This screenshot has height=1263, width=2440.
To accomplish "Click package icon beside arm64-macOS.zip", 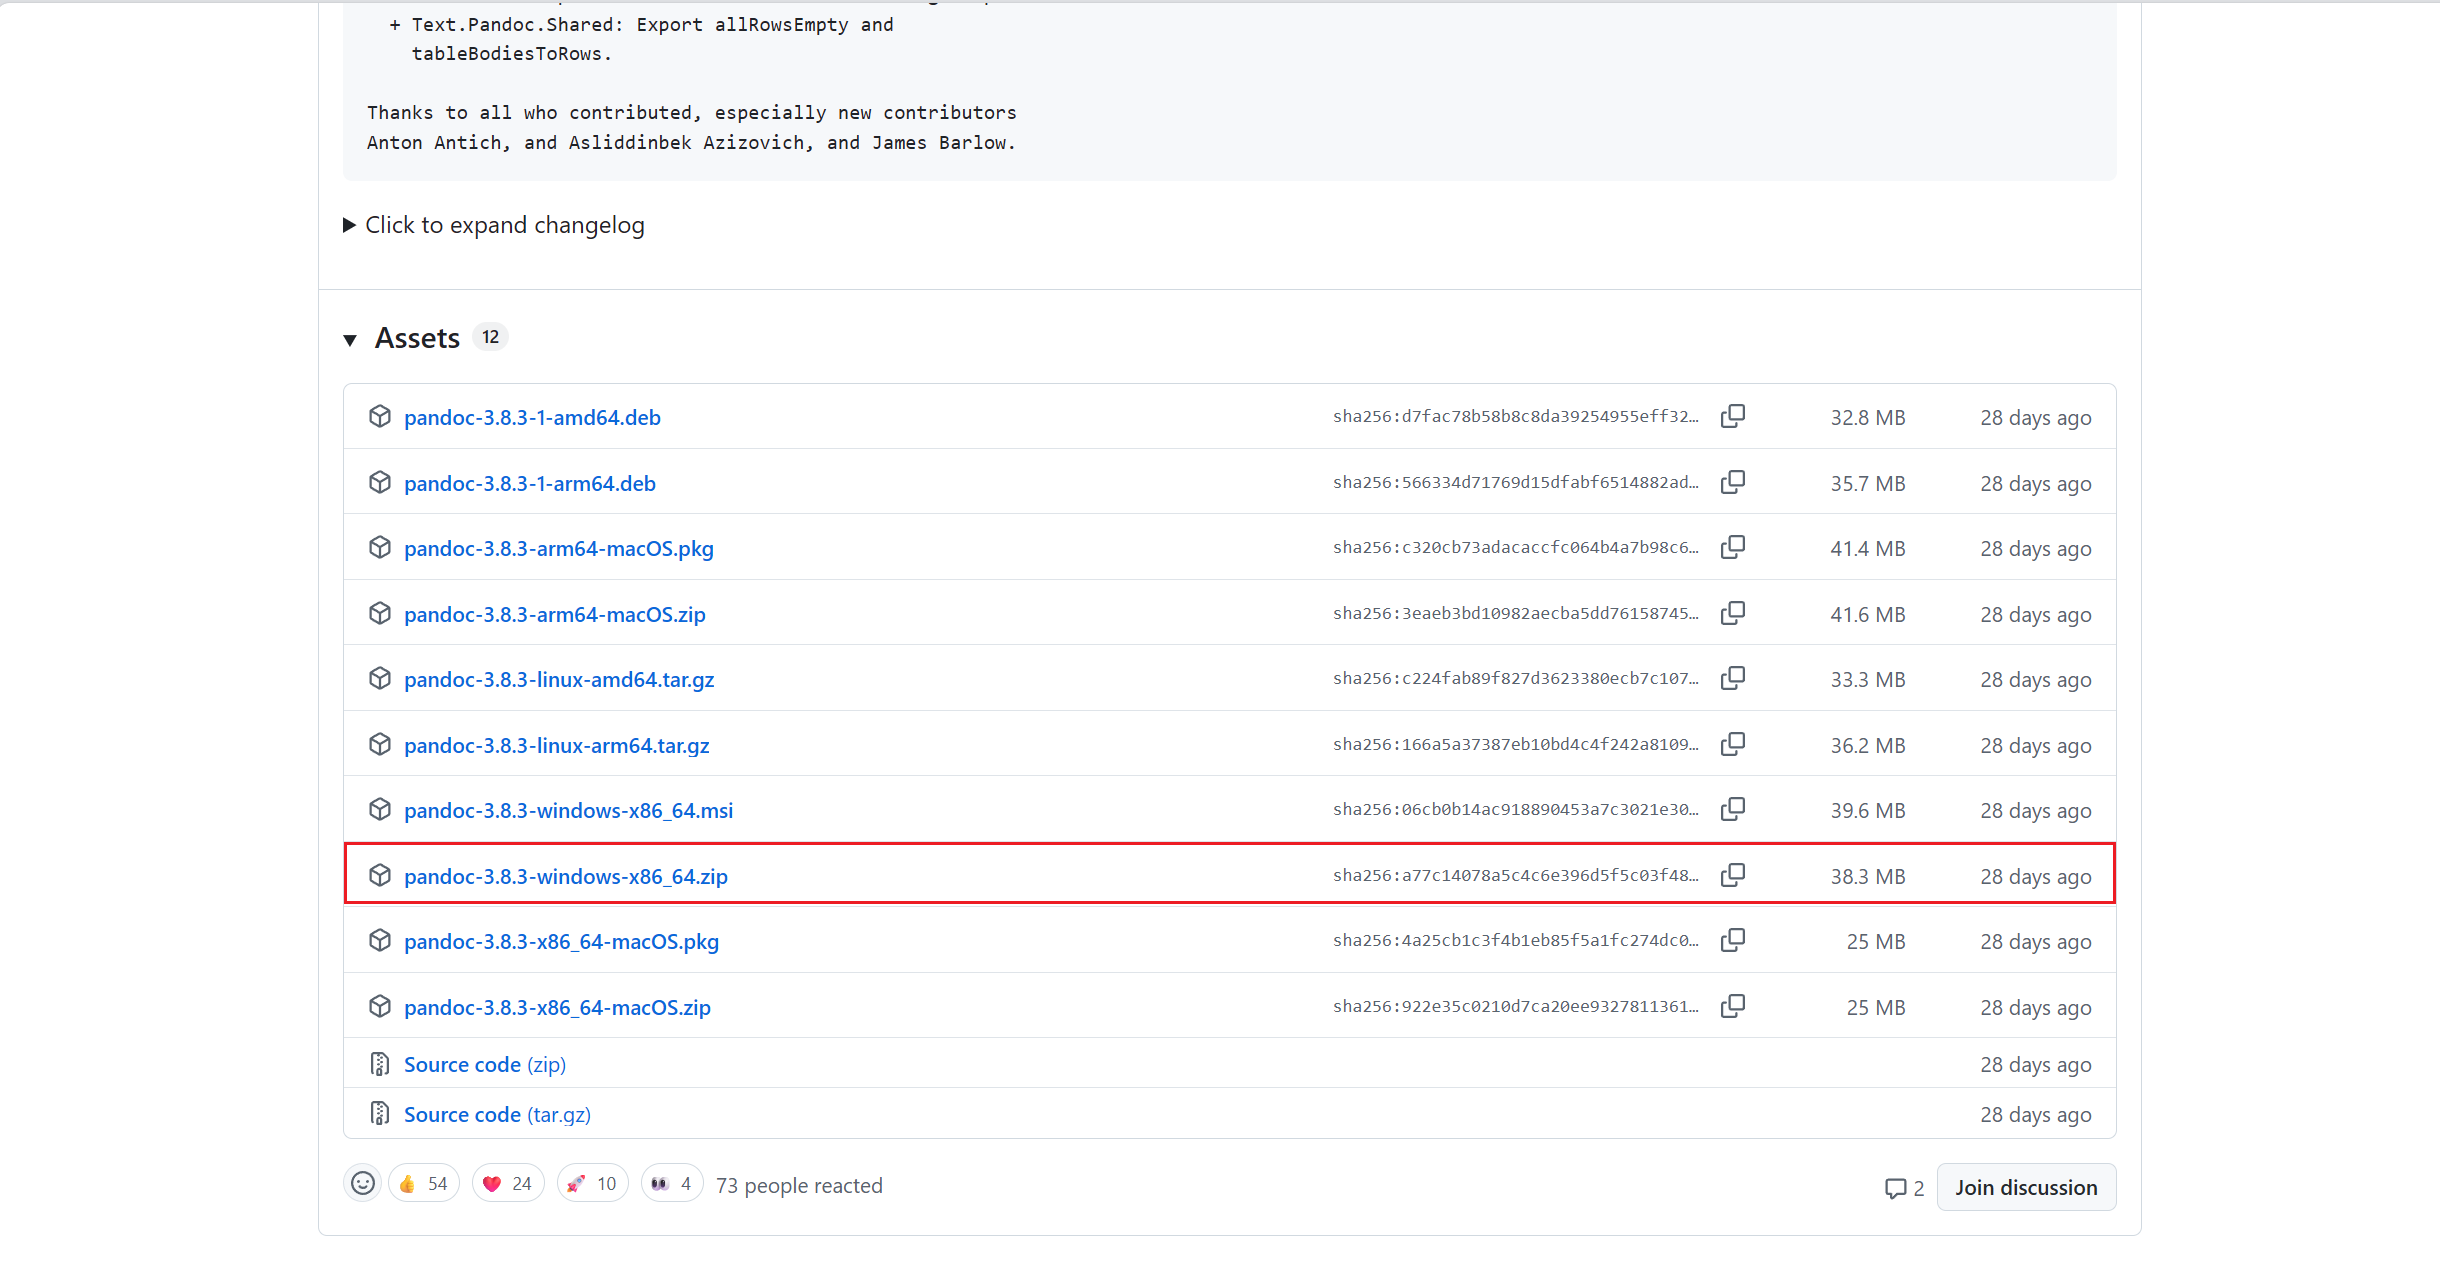I will (380, 613).
